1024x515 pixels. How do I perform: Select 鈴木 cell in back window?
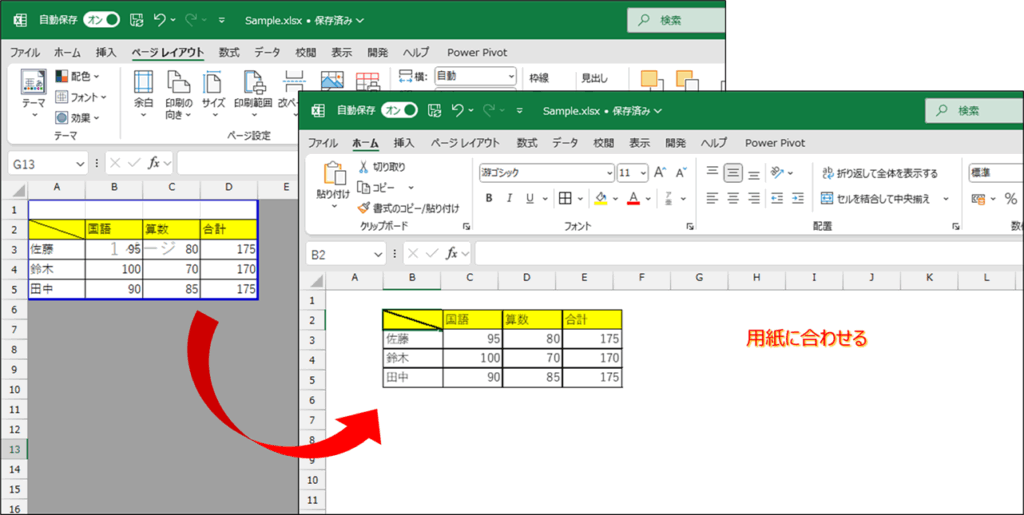pyautogui.click(x=57, y=269)
